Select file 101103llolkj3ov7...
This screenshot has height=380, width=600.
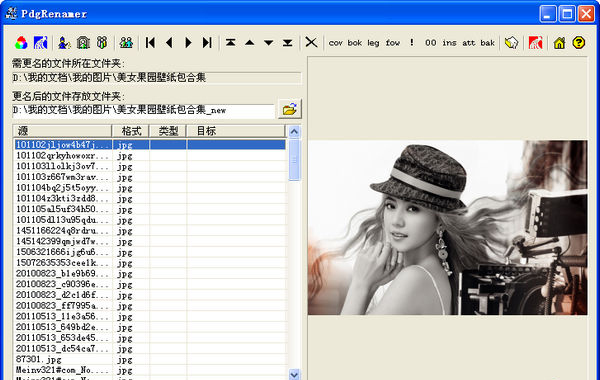point(150,166)
